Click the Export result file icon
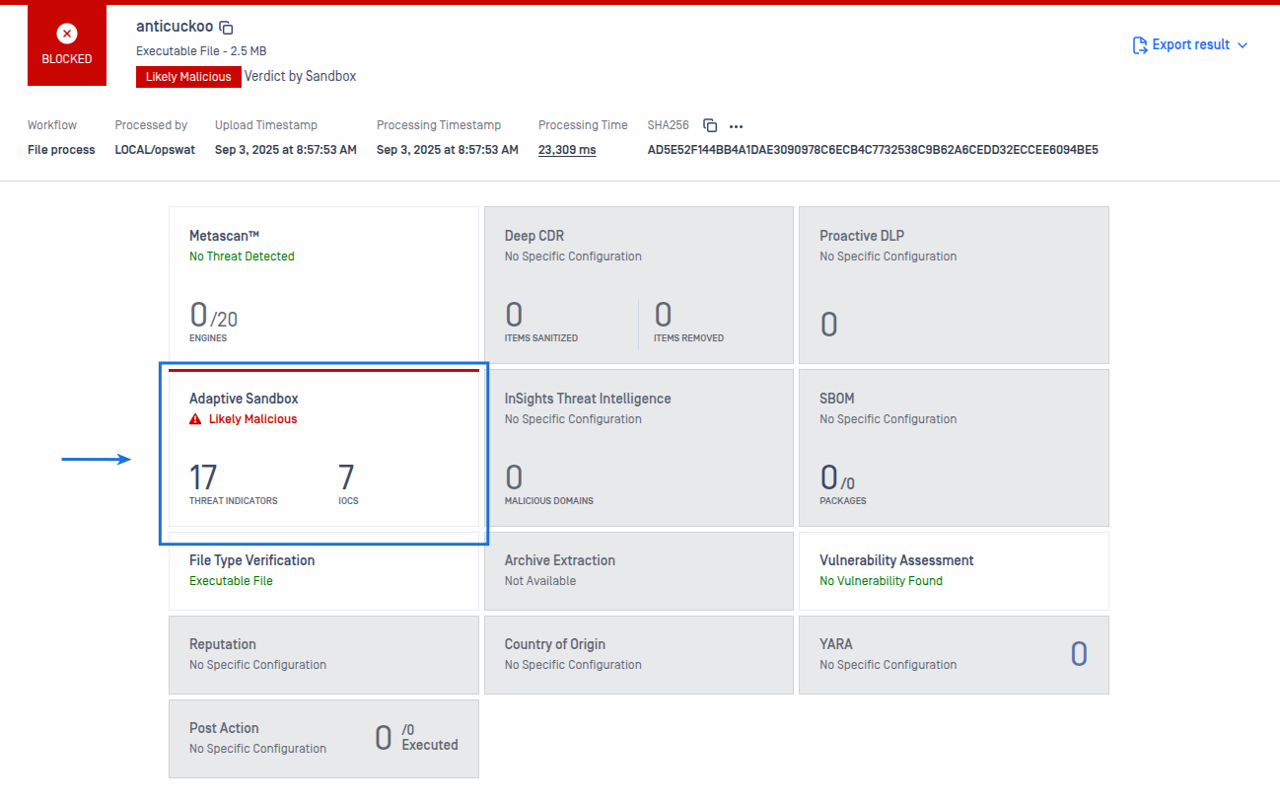This screenshot has height=806, width=1280. pos(1139,45)
